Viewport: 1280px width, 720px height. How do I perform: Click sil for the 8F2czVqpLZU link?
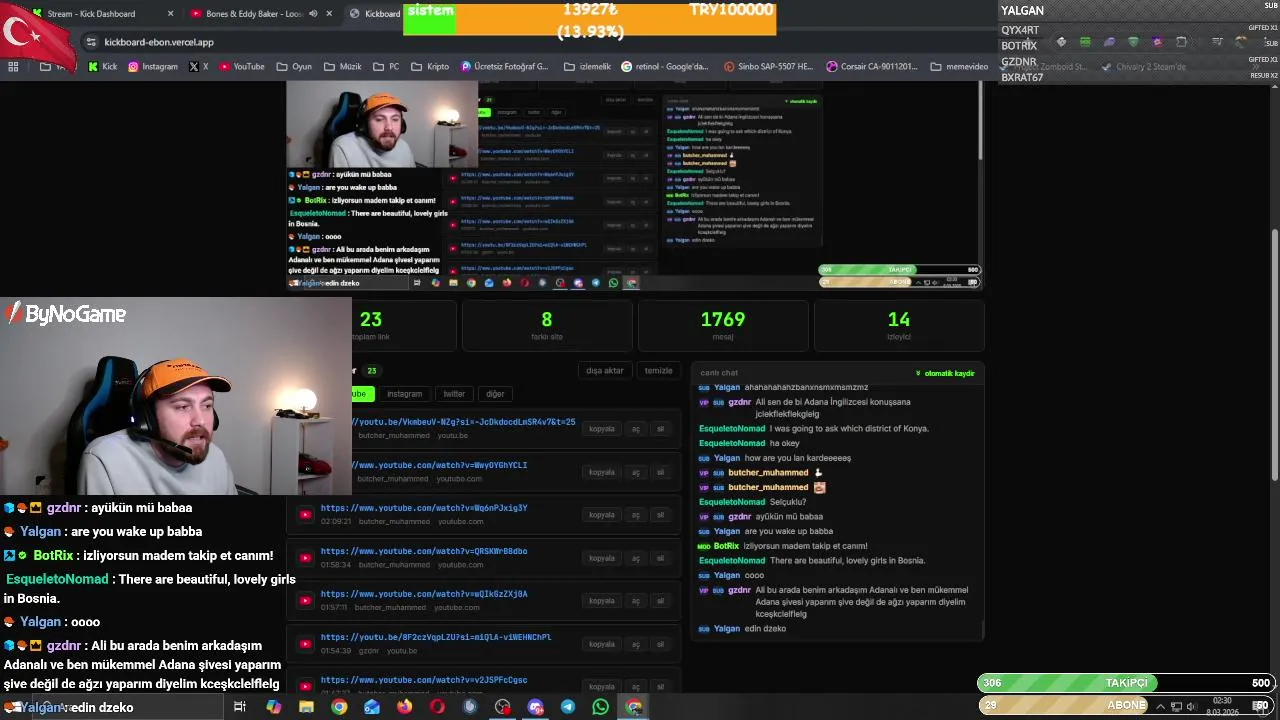[x=660, y=644]
